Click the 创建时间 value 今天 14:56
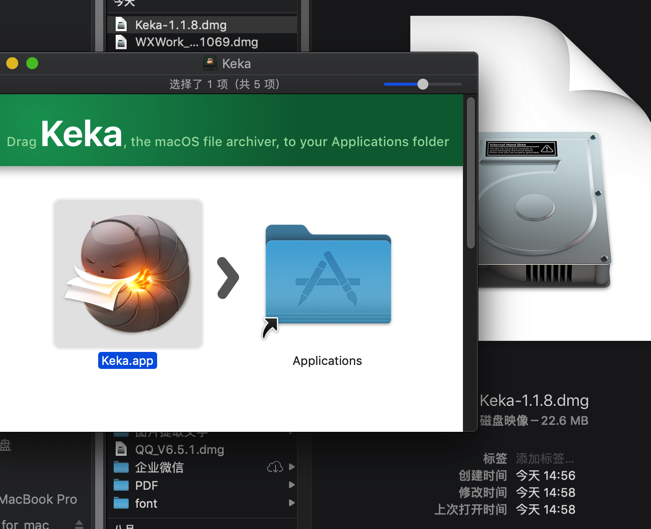651x529 pixels. [x=546, y=475]
